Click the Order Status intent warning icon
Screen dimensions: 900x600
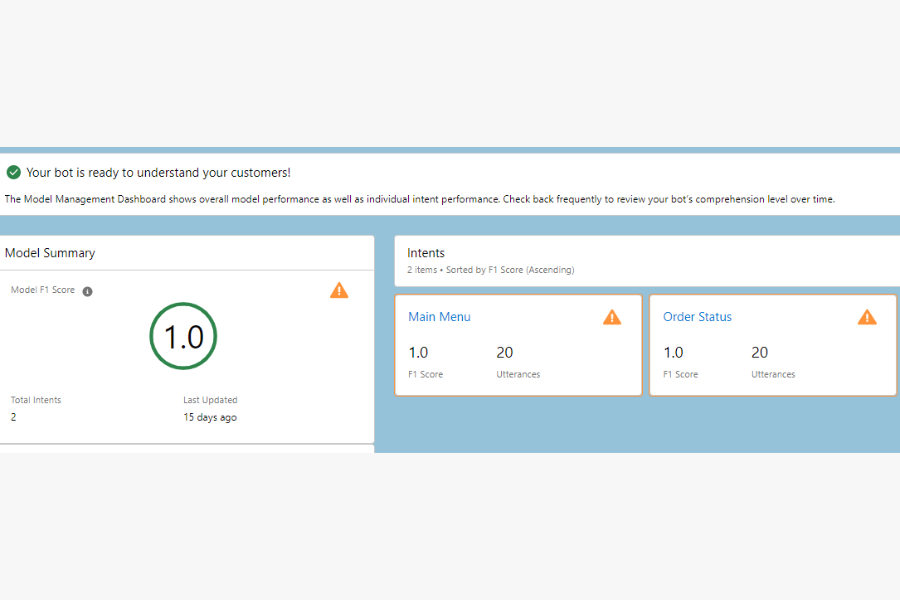point(867,317)
